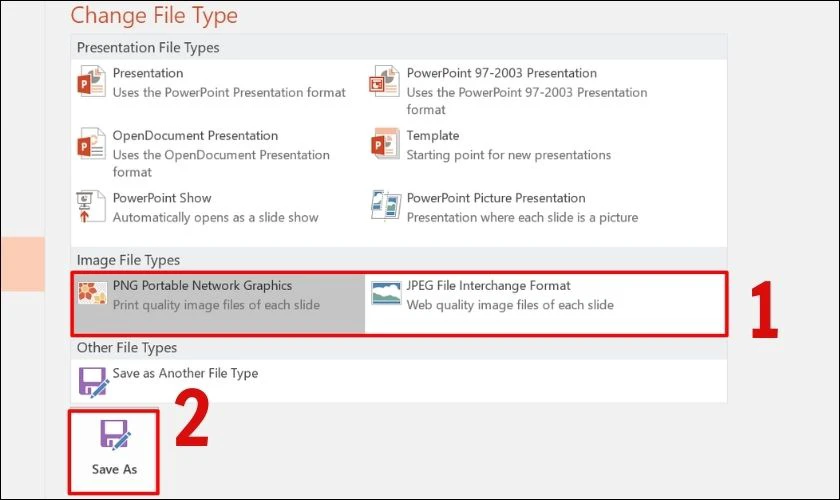Click the Template file type icon
The image size is (840, 500).
(385, 143)
